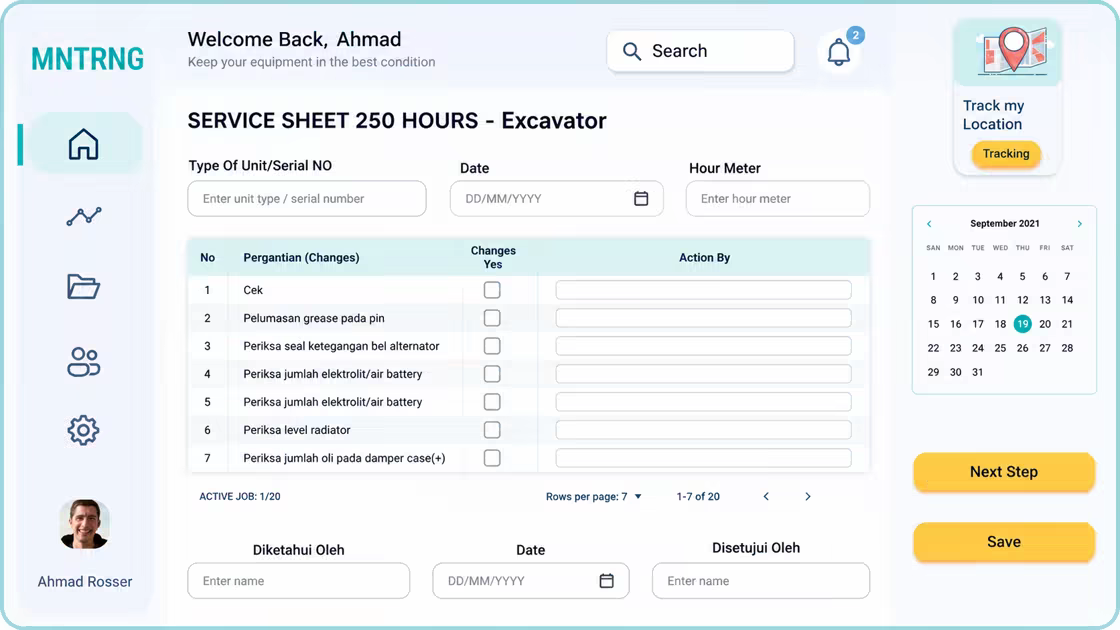
Task: Click Action By field for Cek row
Action: 704,290
